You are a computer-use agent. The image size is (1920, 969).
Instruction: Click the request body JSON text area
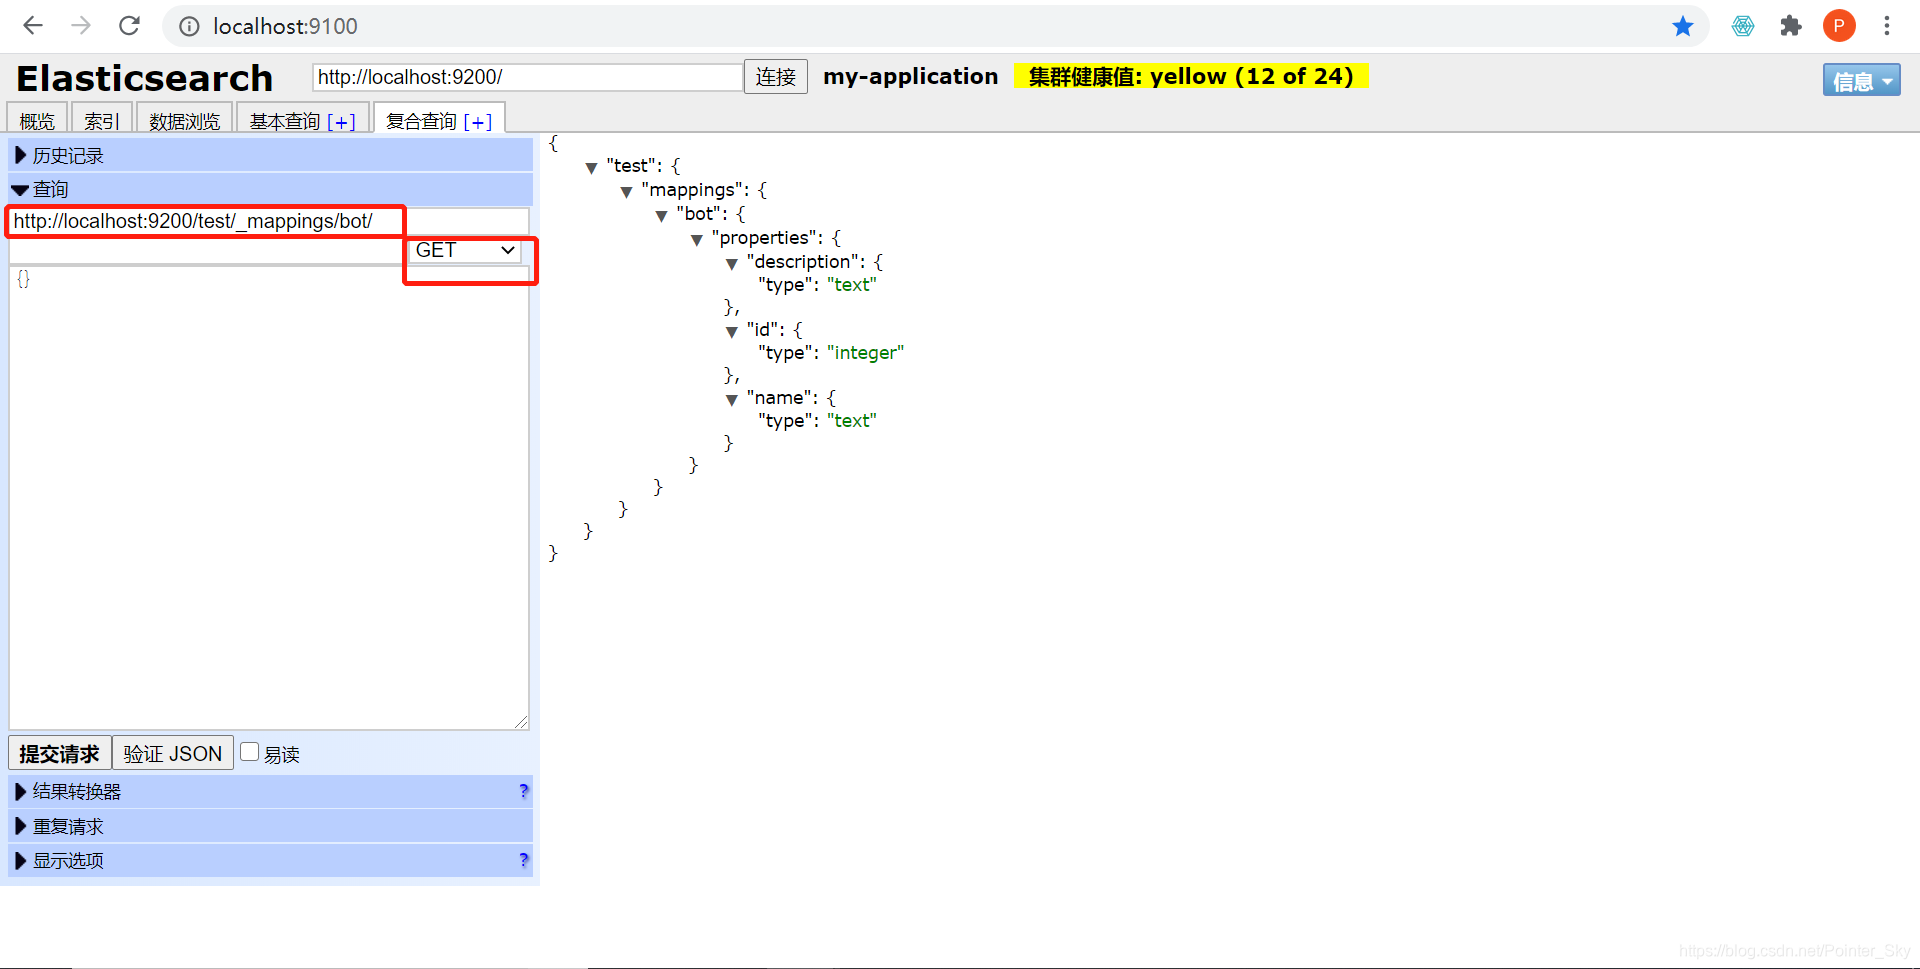[x=269, y=497]
